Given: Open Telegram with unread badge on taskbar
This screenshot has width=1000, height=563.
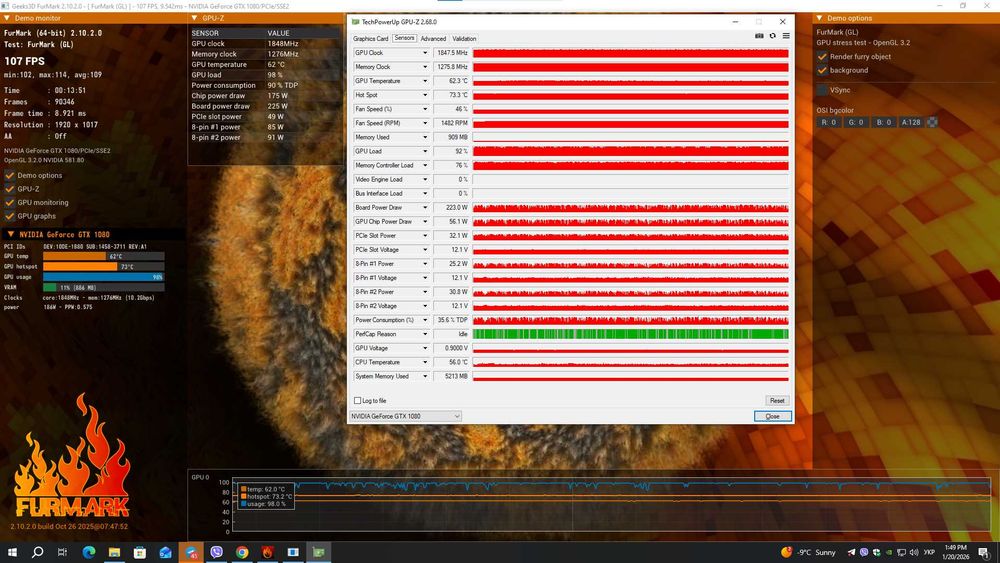Looking at the screenshot, I should [x=191, y=552].
